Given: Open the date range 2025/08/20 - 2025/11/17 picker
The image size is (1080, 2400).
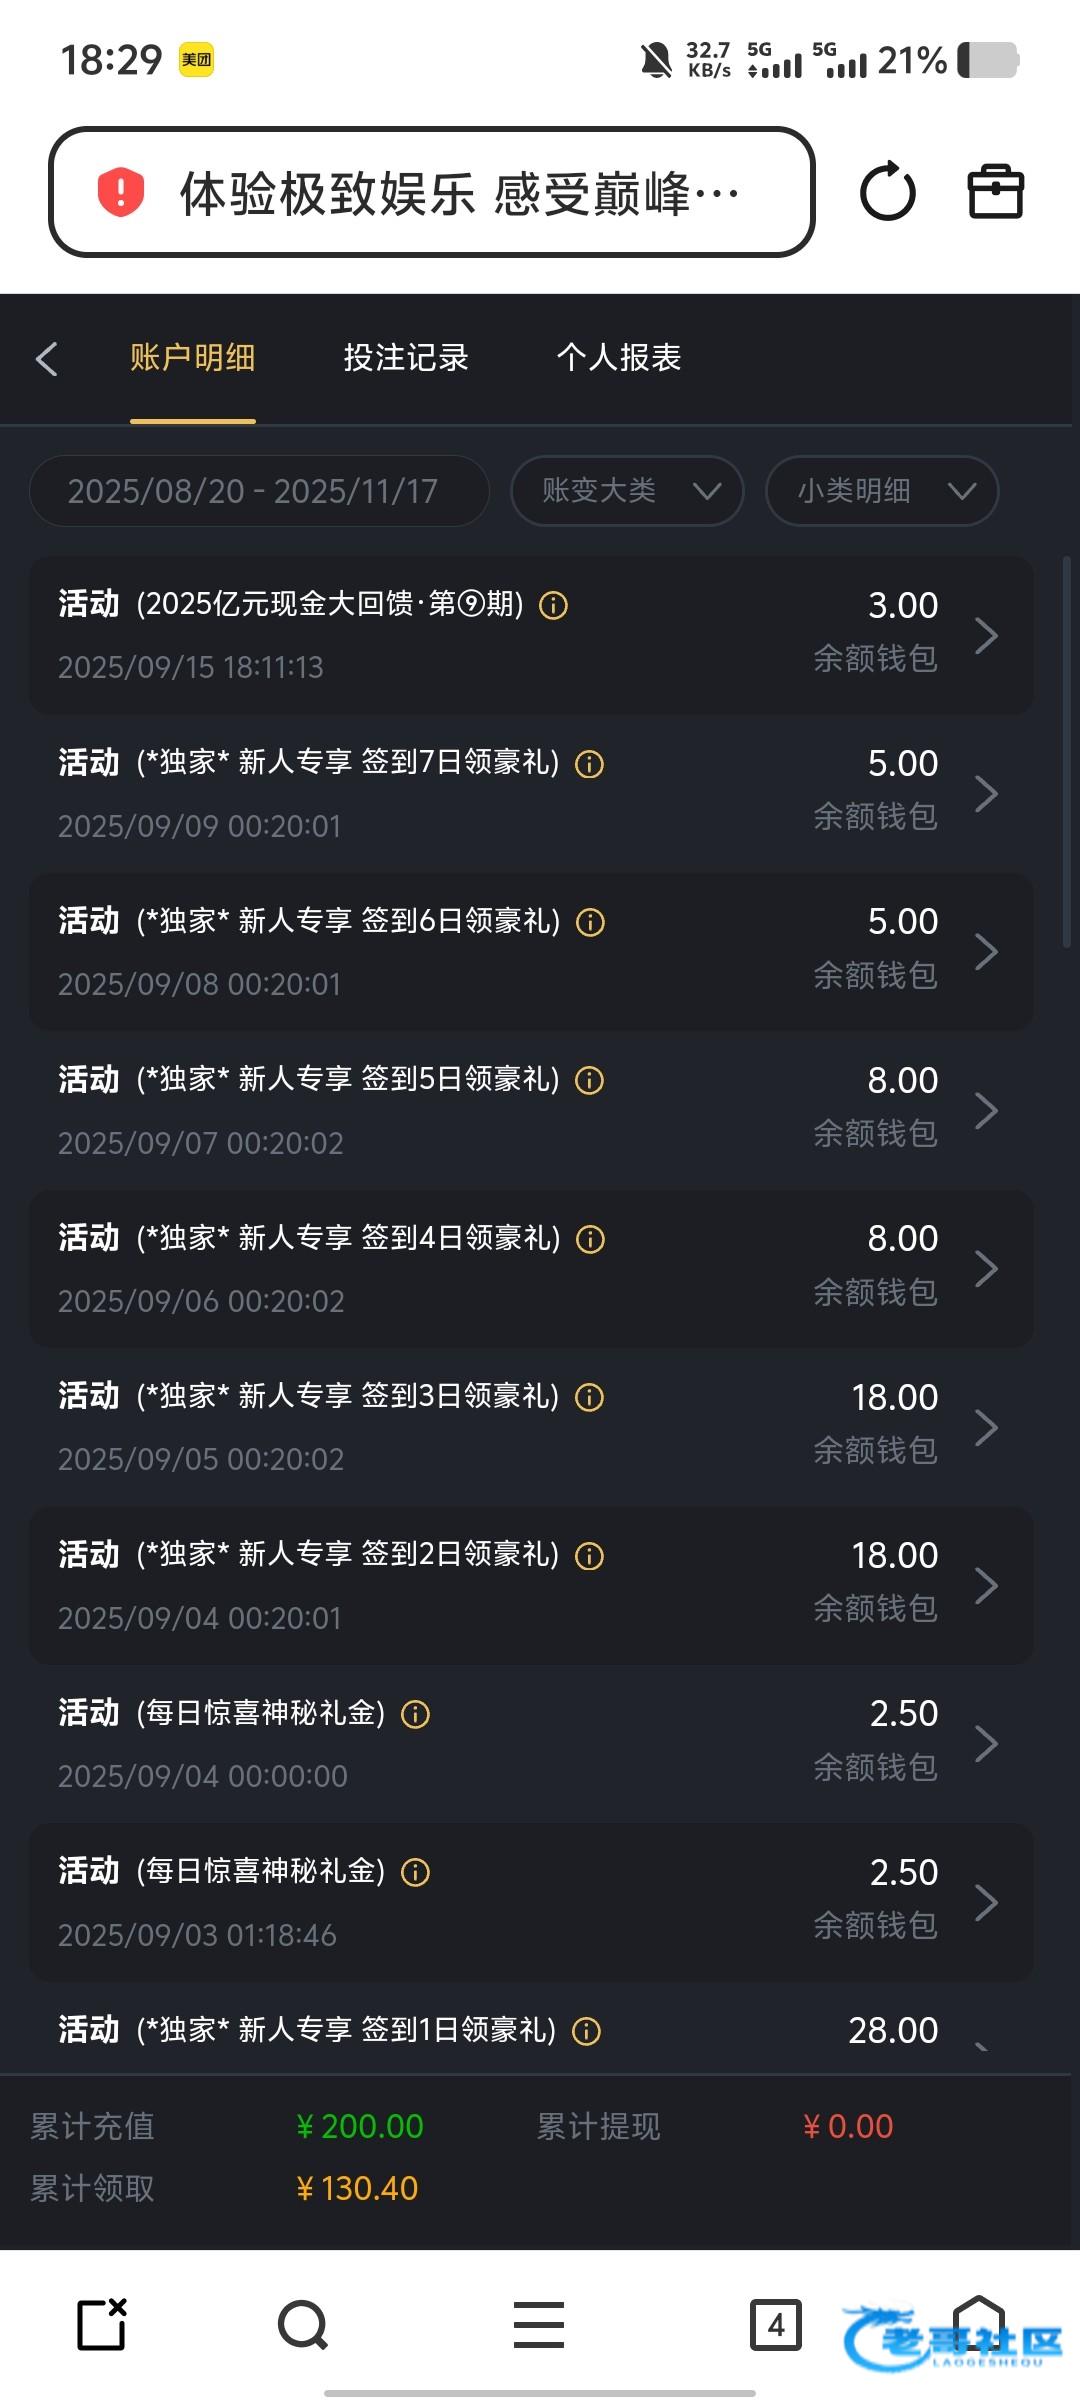Looking at the screenshot, I should pos(258,491).
